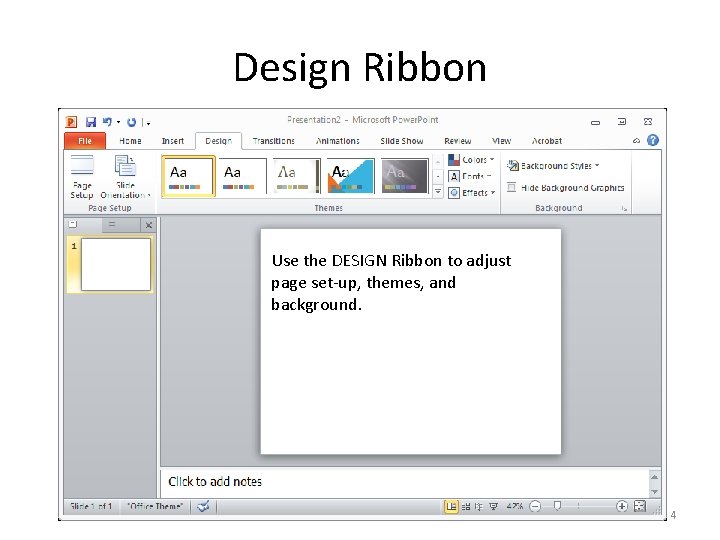Screen dimensions: 720x540
Task: Click the spell check status icon
Action: [x=203, y=506]
